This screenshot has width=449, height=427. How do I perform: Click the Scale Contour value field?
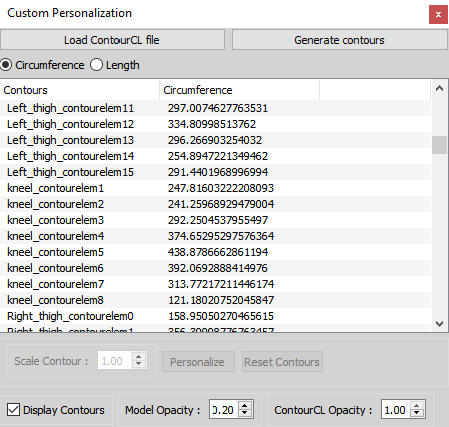pyautogui.click(x=115, y=361)
